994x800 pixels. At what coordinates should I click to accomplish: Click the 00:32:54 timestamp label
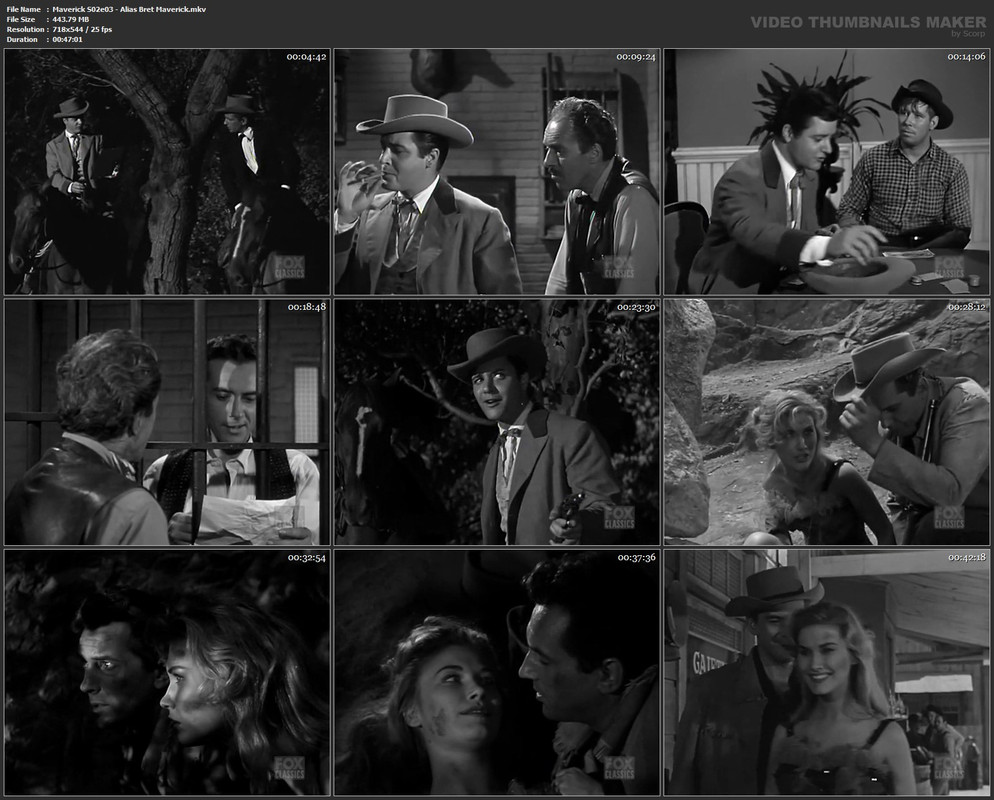tap(307, 557)
